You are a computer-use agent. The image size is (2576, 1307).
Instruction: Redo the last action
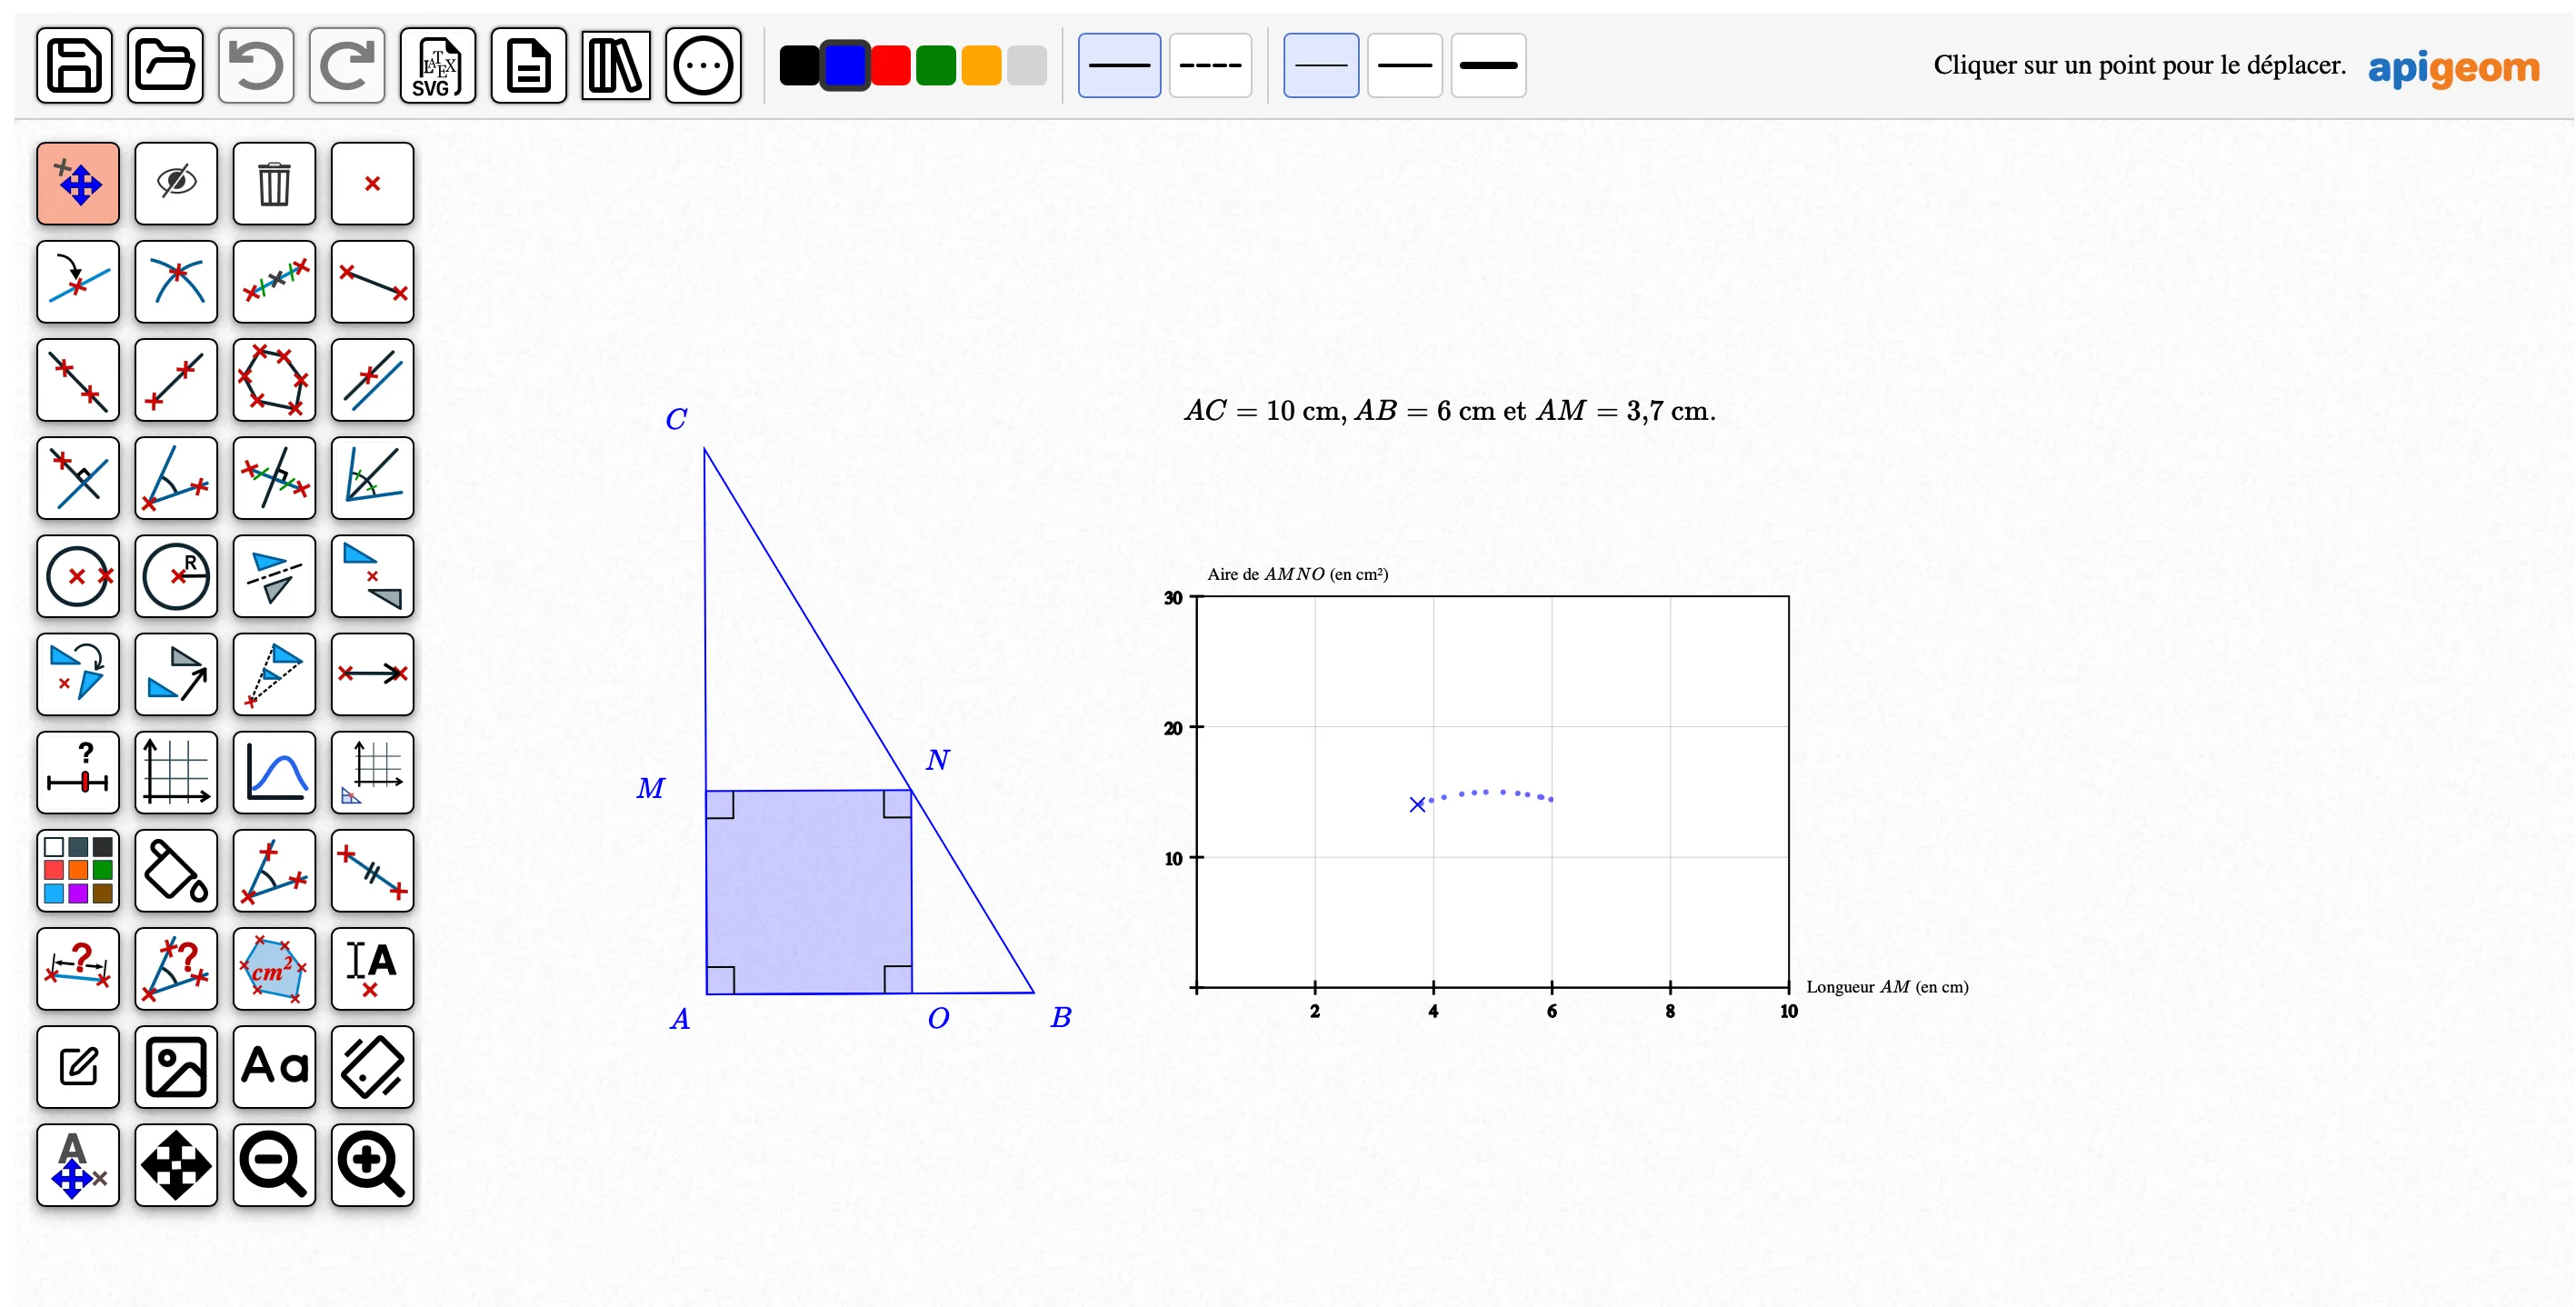[347, 66]
